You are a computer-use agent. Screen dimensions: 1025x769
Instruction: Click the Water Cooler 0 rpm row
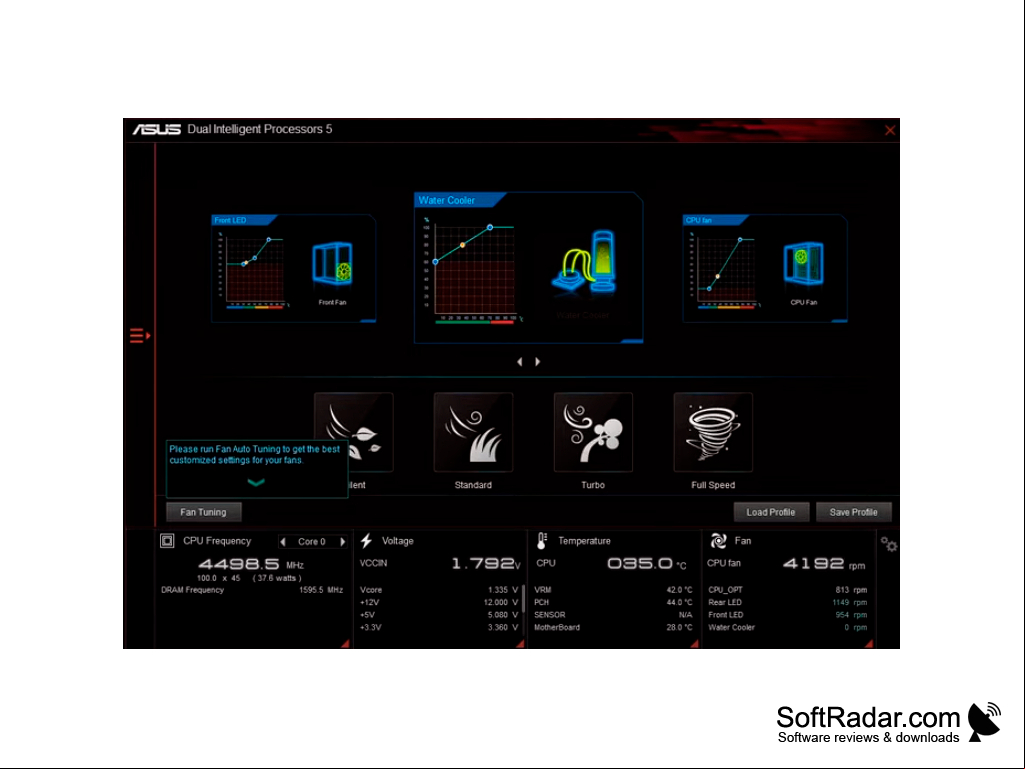pos(788,627)
